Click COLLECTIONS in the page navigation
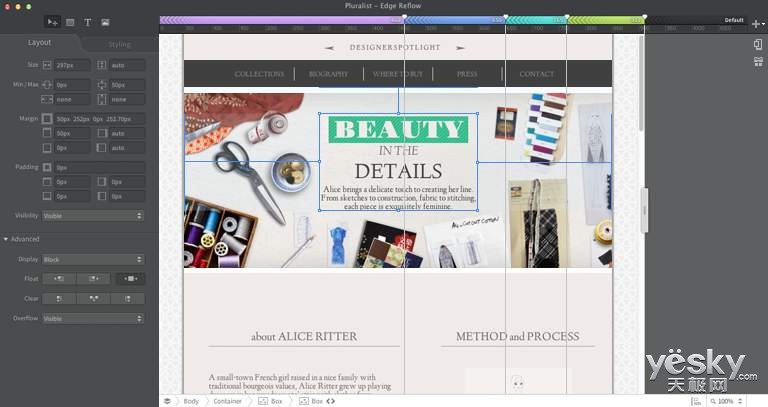 259,74
